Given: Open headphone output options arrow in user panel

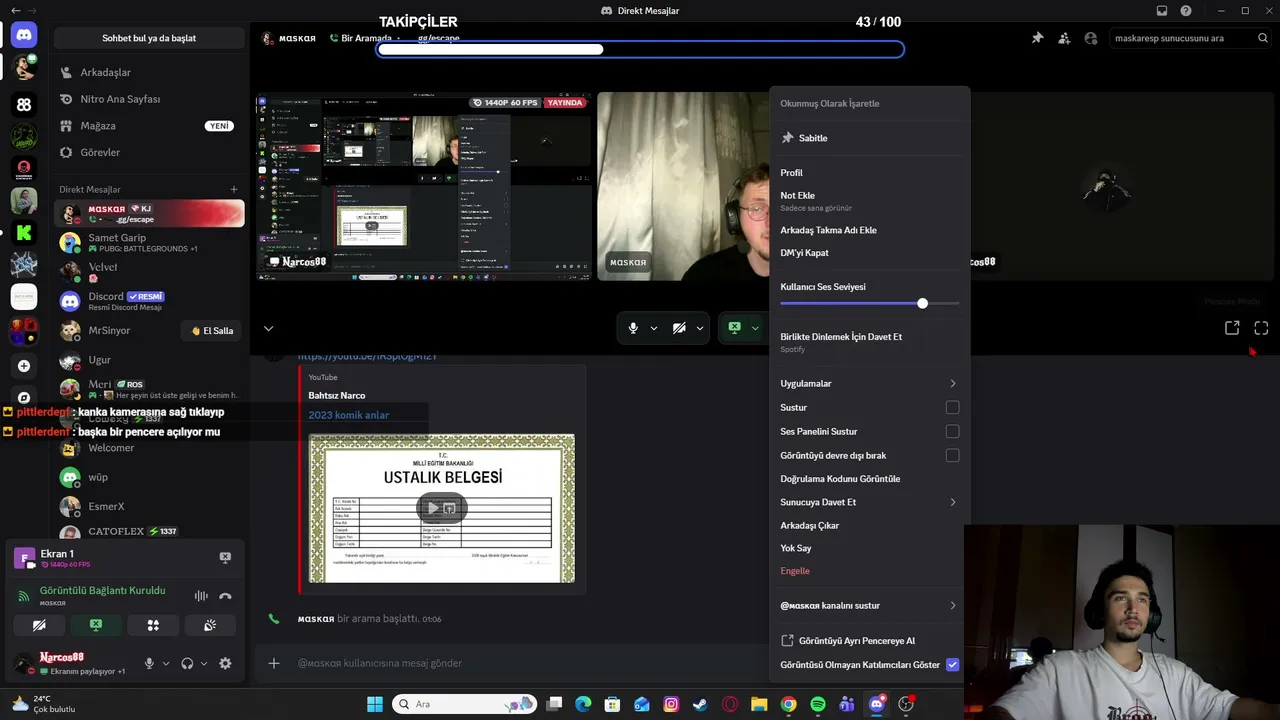Looking at the screenshot, I should [204, 663].
